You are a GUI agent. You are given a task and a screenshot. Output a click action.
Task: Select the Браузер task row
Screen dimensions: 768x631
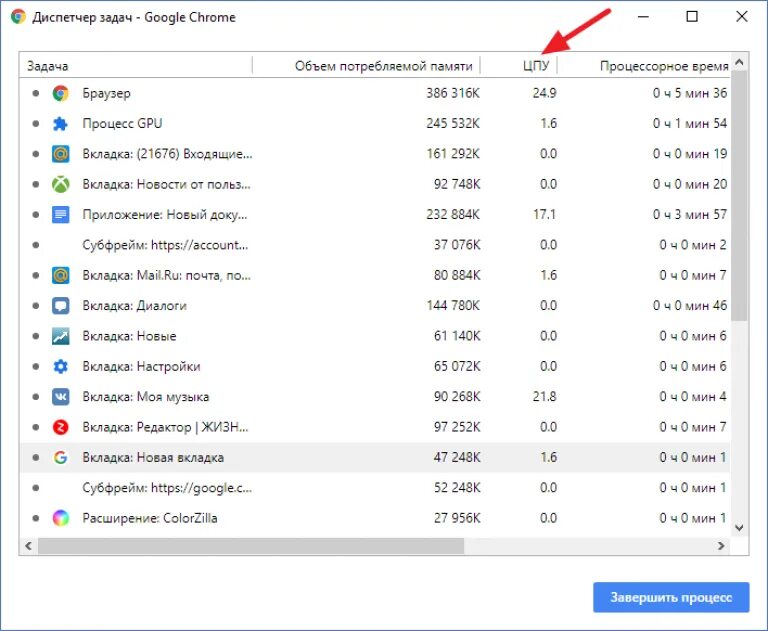[375, 93]
